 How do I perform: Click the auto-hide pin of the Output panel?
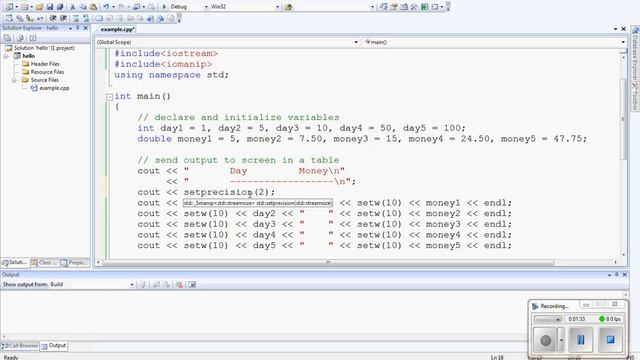tap(616, 275)
